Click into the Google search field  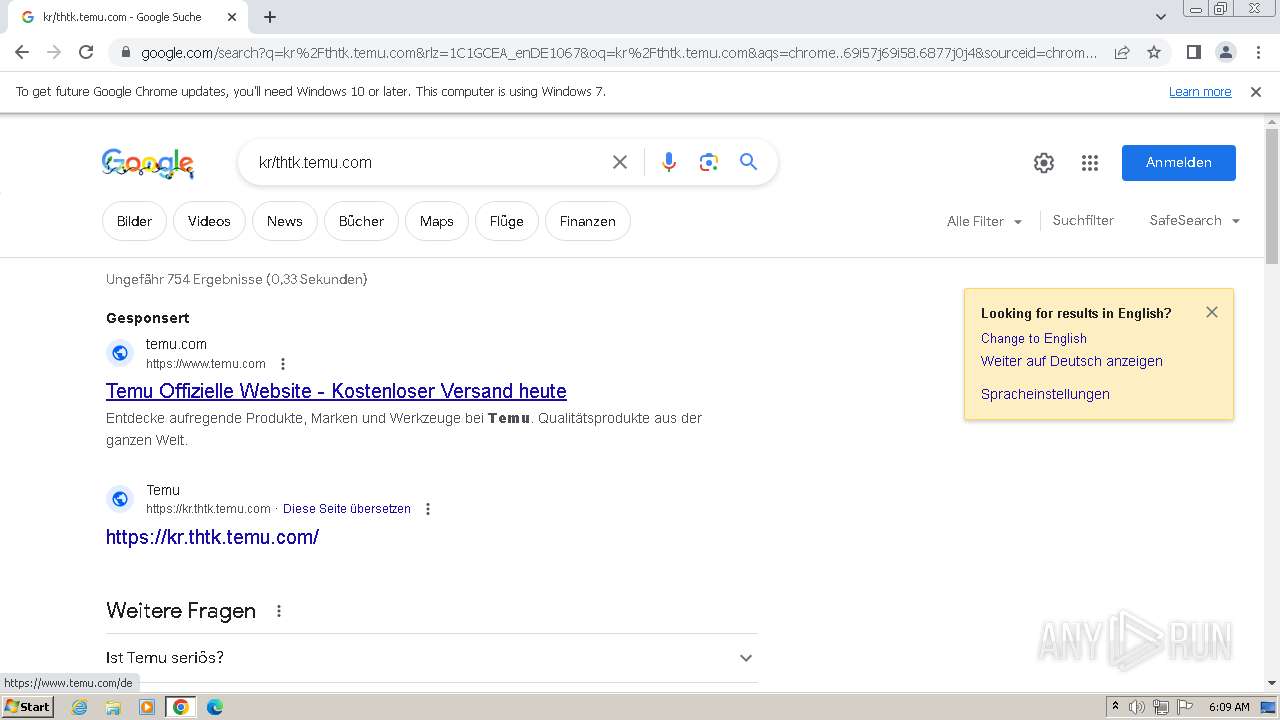tap(425, 162)
